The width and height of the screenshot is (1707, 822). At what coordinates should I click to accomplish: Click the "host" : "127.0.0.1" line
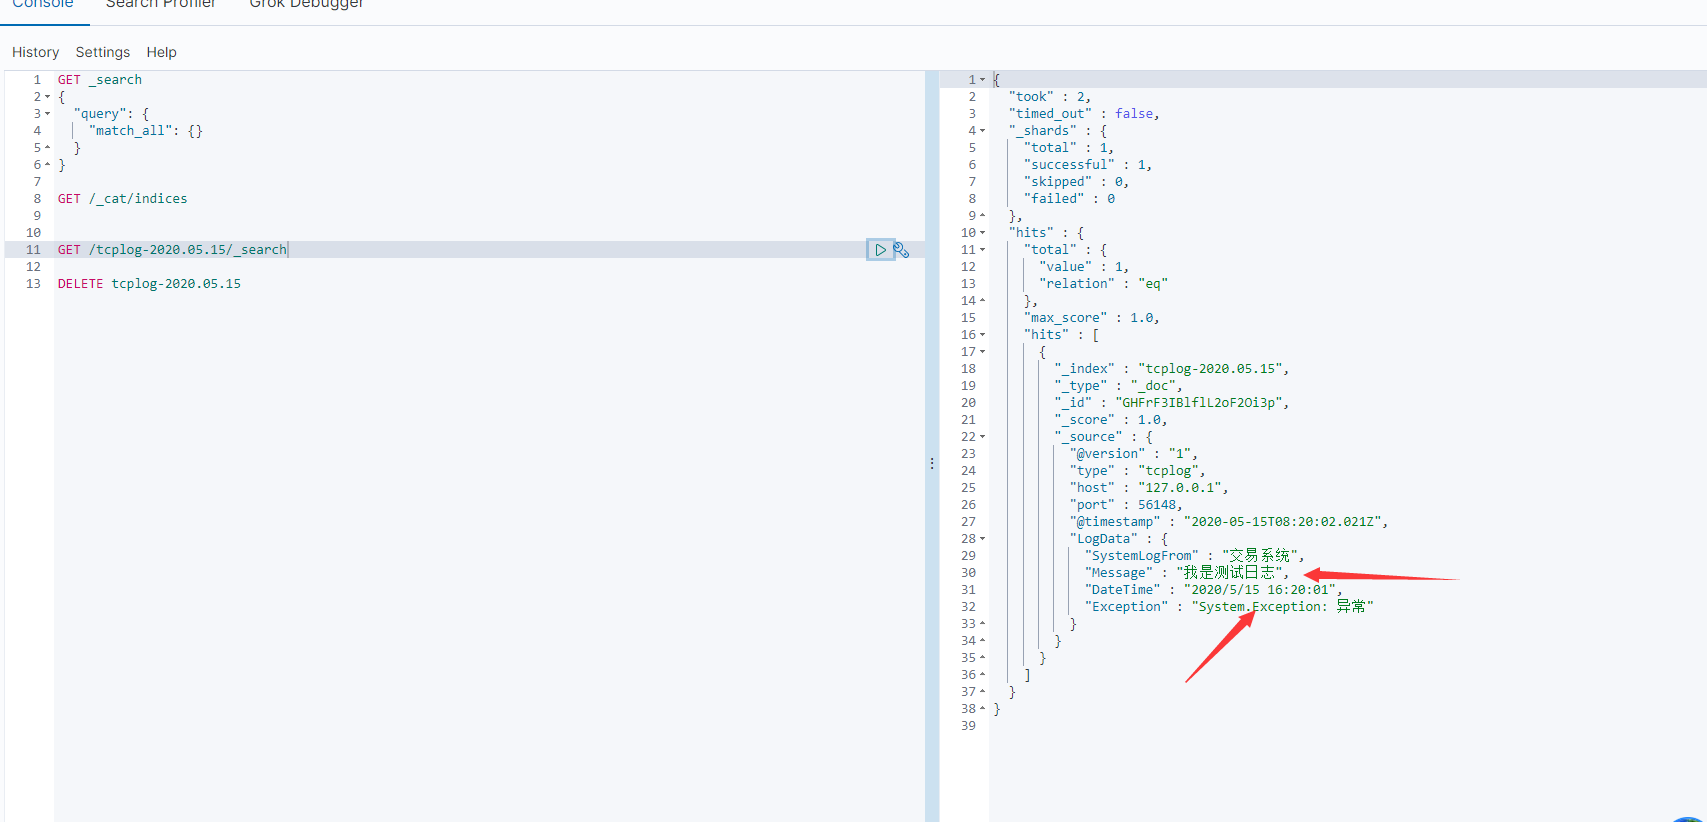1148,488
